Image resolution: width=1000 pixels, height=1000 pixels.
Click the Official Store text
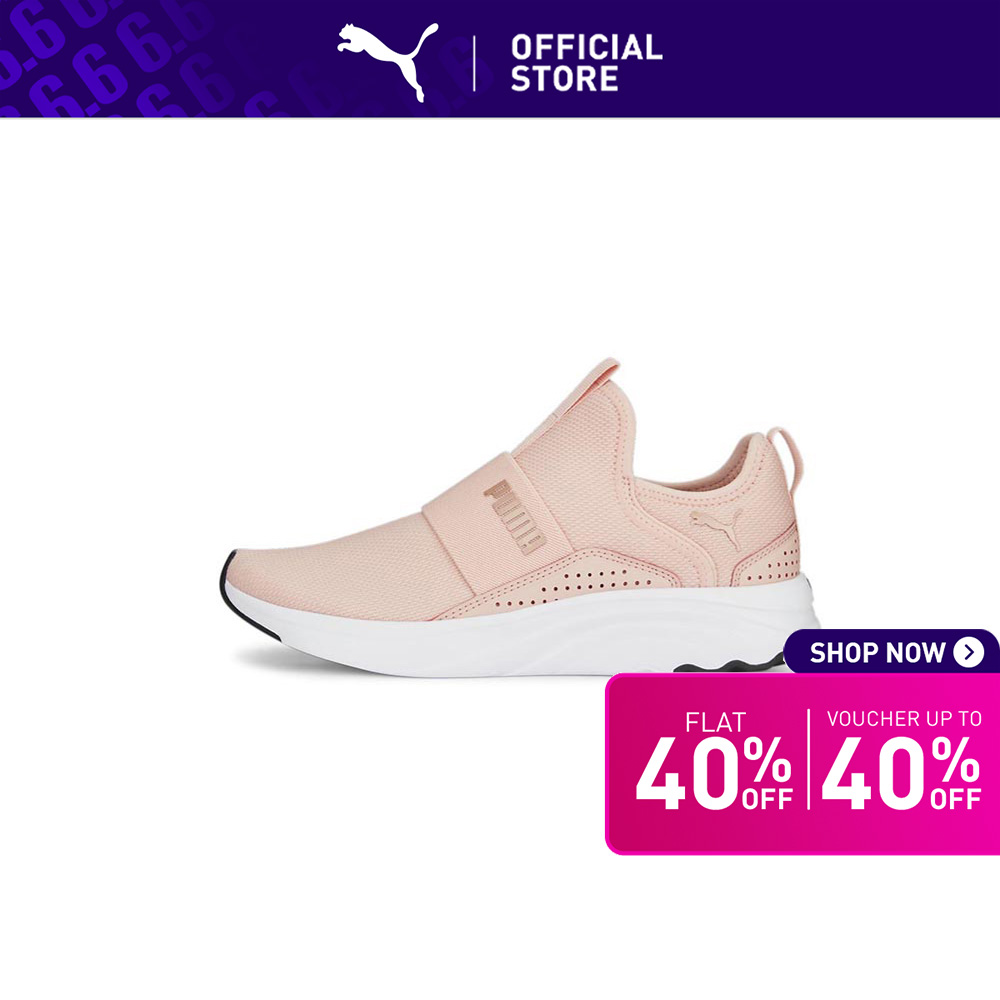[586, 62]
